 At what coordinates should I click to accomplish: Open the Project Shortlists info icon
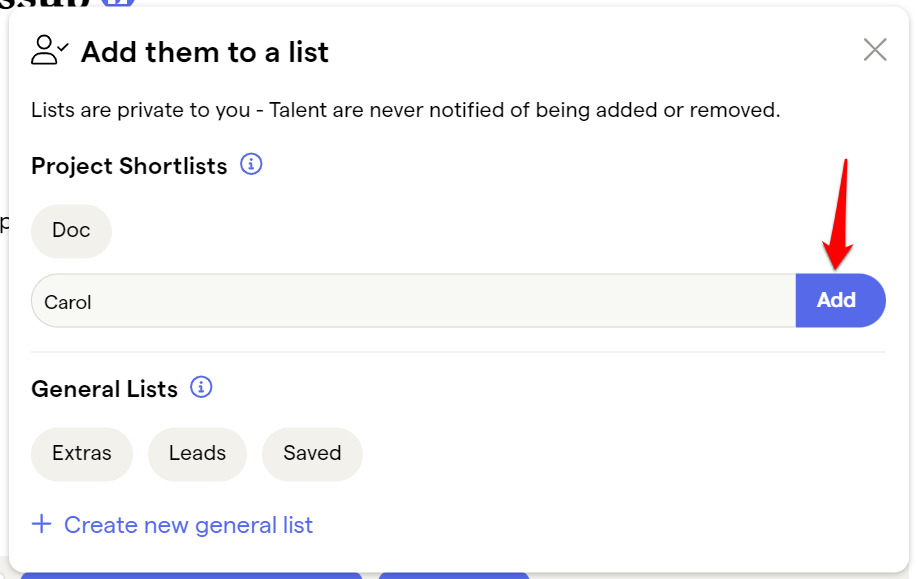coord(251,164)
